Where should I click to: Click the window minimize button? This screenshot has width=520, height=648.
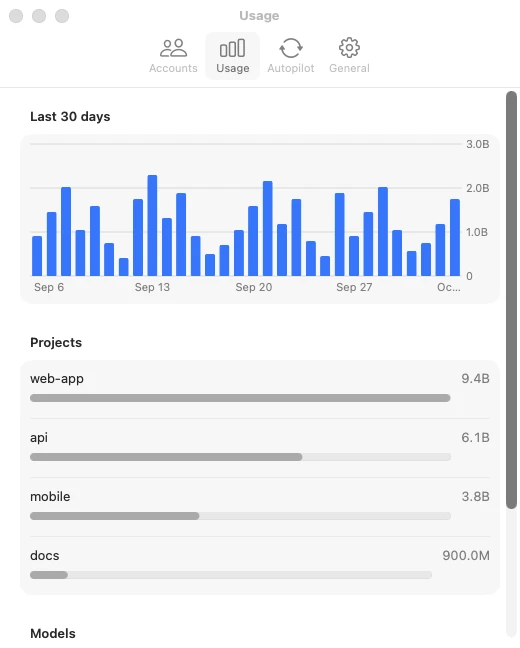pos(39,16)
